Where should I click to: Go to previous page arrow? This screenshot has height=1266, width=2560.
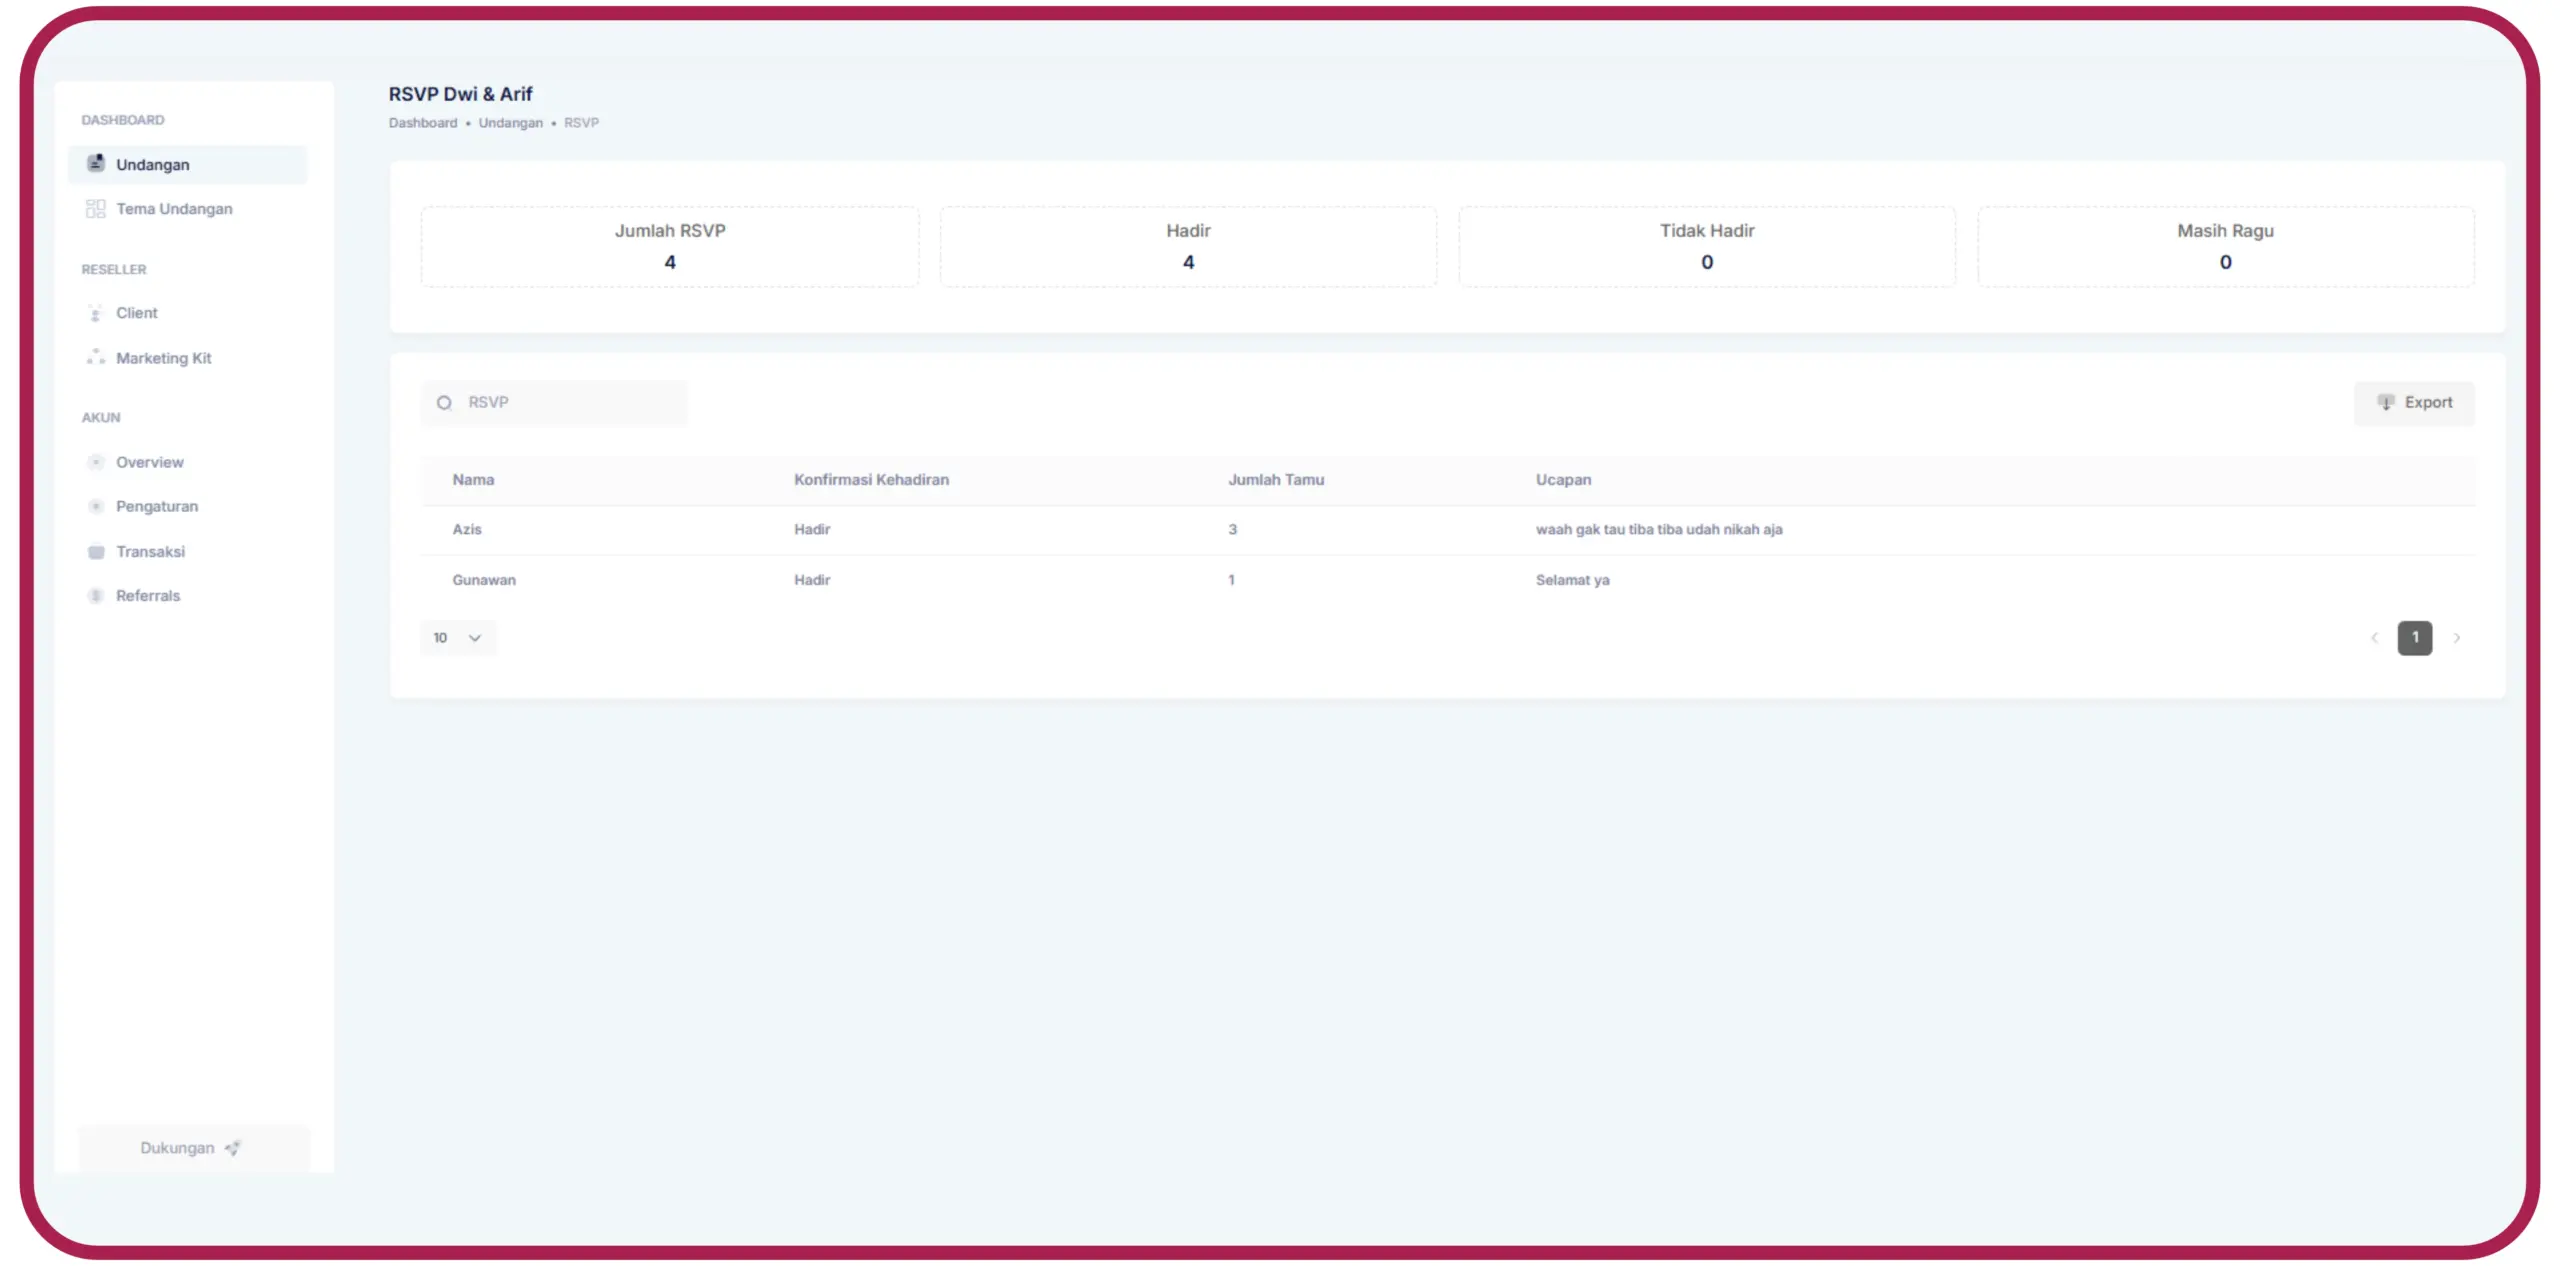[2374, 638]
